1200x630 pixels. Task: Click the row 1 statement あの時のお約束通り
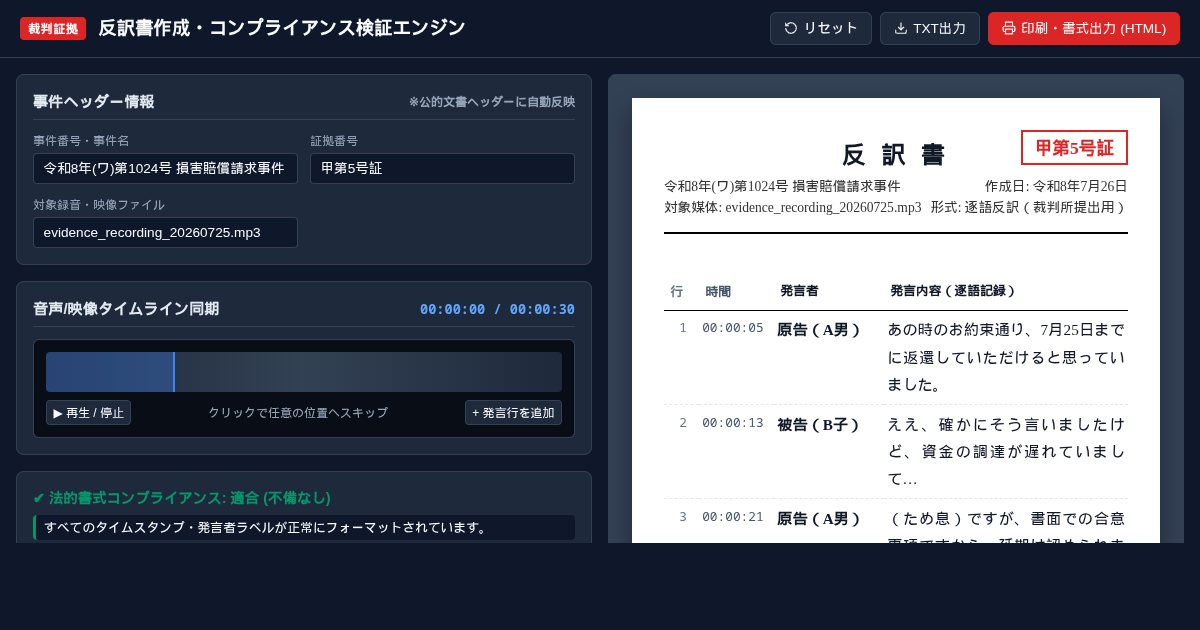(1006, 357)
